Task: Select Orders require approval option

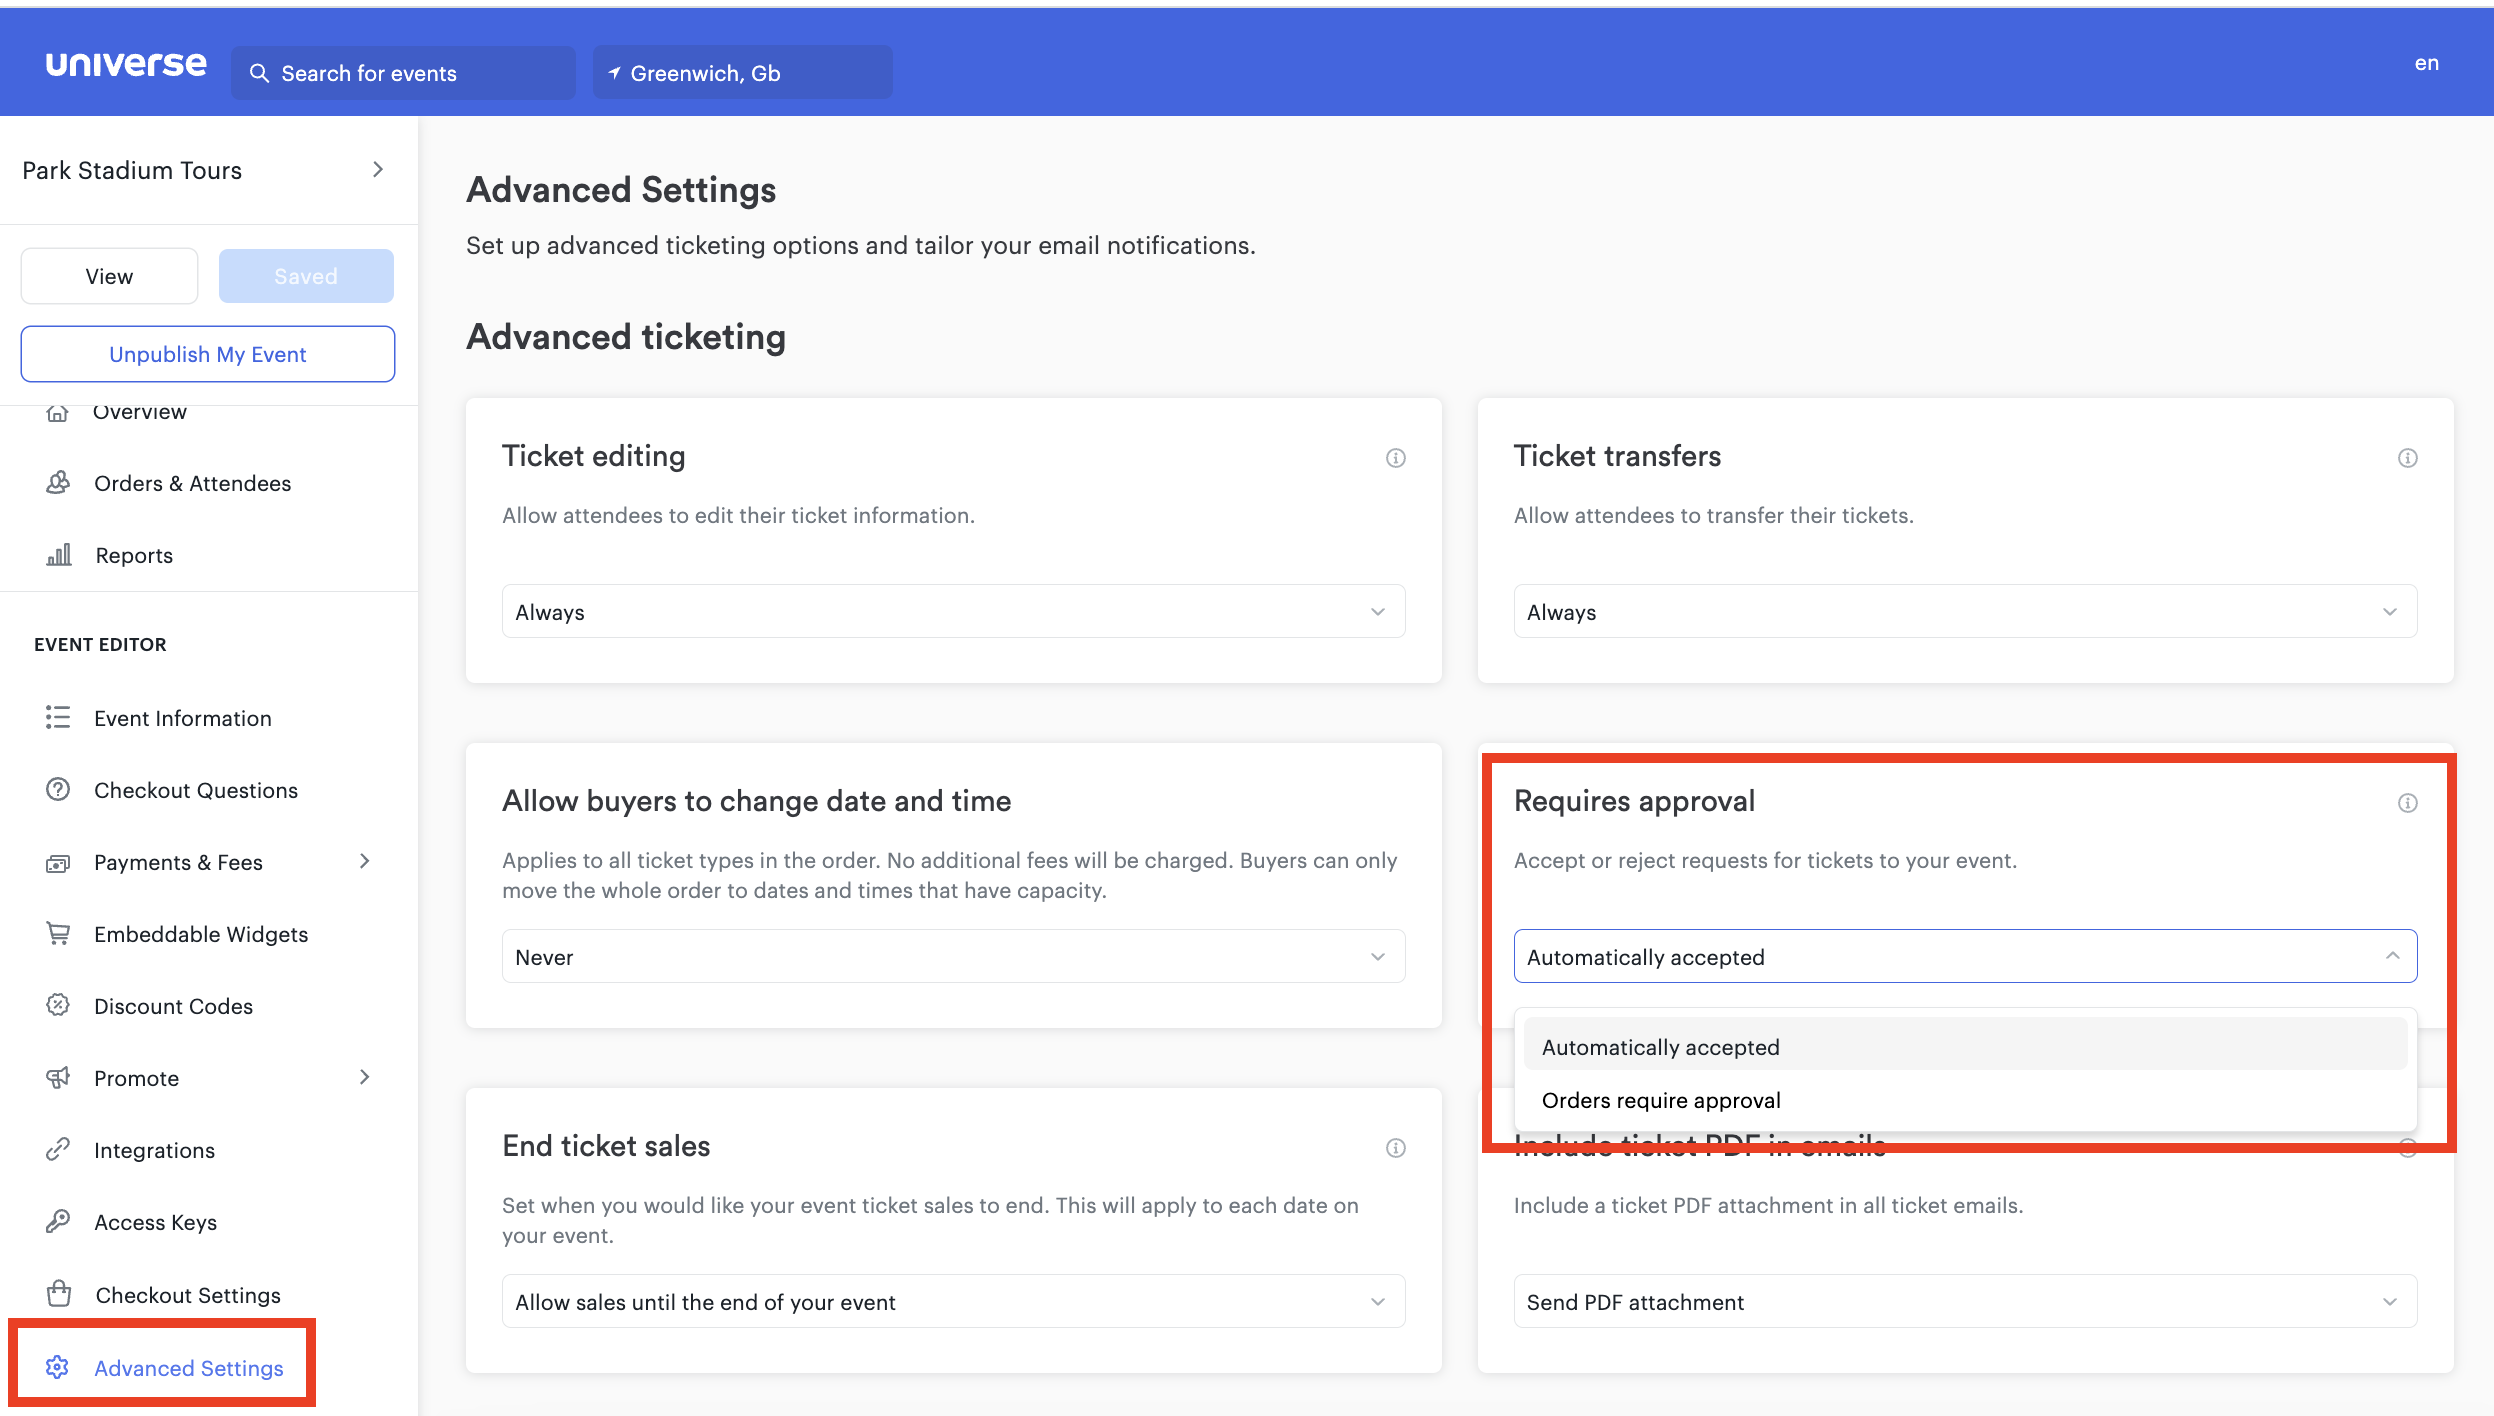Action: tap(1662, 1099)
